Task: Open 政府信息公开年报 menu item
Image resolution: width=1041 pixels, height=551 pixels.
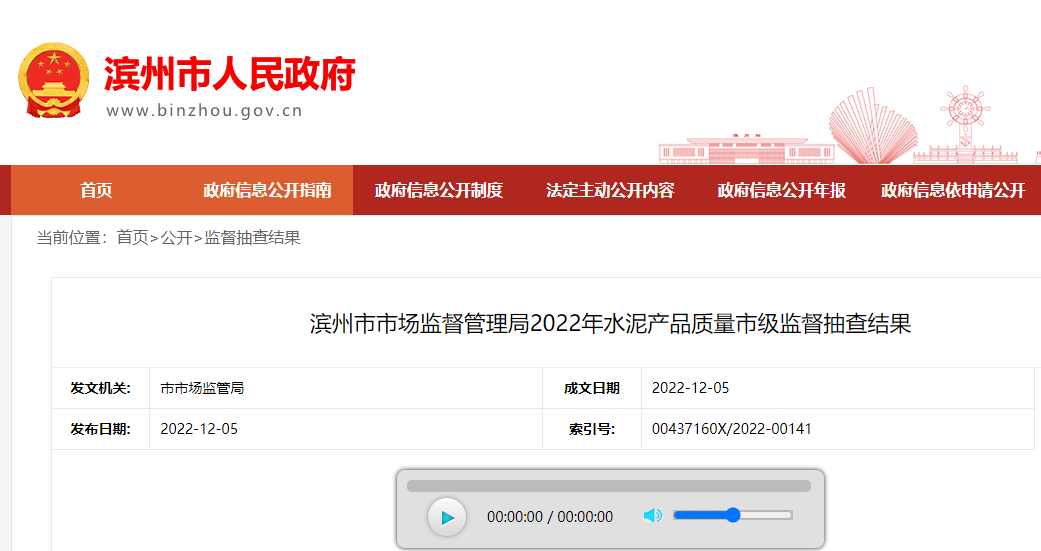Action: [781, 191]
